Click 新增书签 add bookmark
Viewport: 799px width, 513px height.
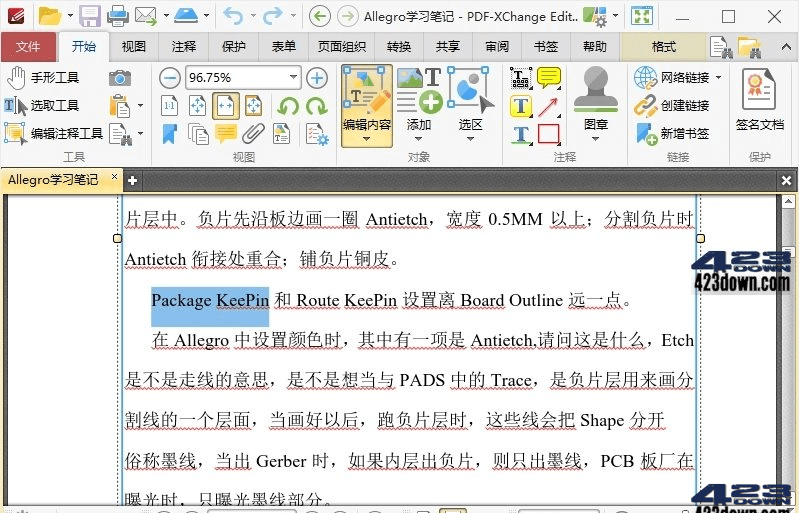pos(672,133)
